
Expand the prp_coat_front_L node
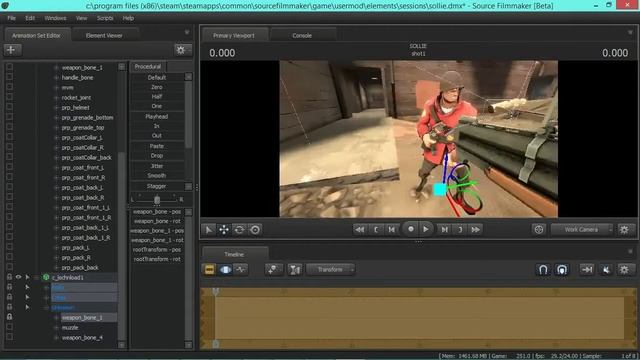56,167
